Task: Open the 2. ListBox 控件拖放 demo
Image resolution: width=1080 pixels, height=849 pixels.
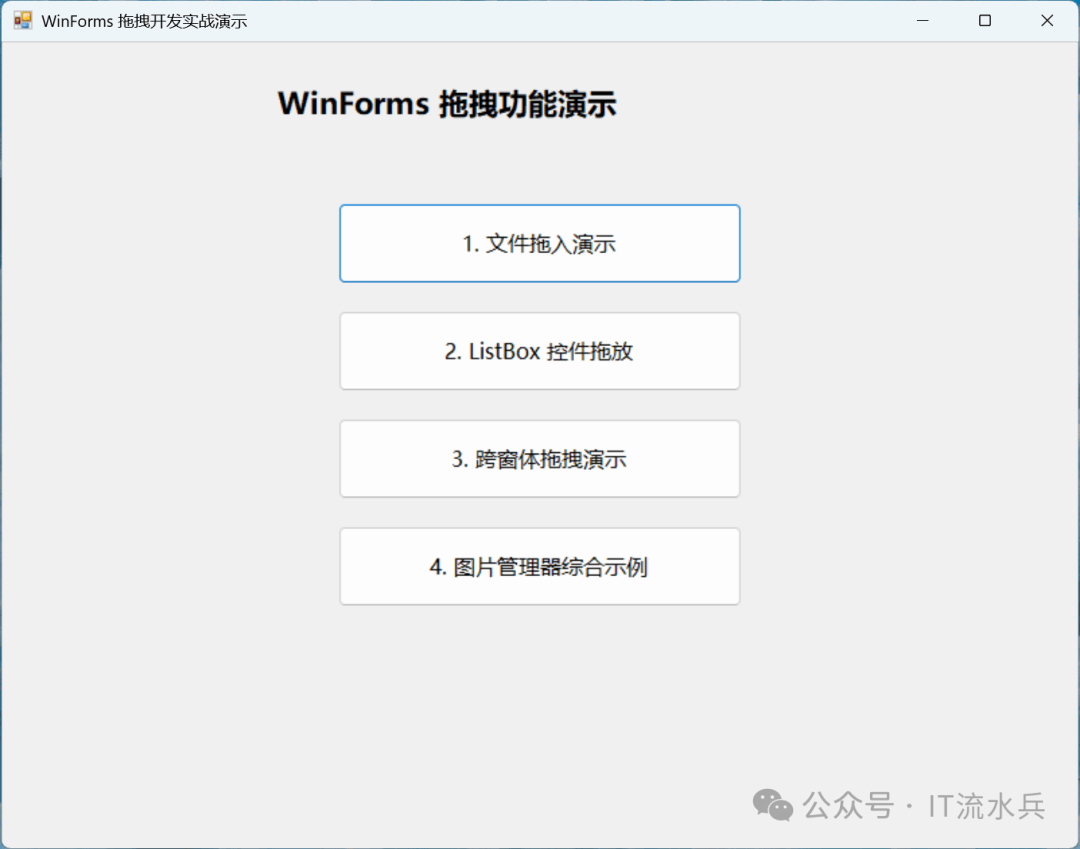Action: tap(539, 351)
